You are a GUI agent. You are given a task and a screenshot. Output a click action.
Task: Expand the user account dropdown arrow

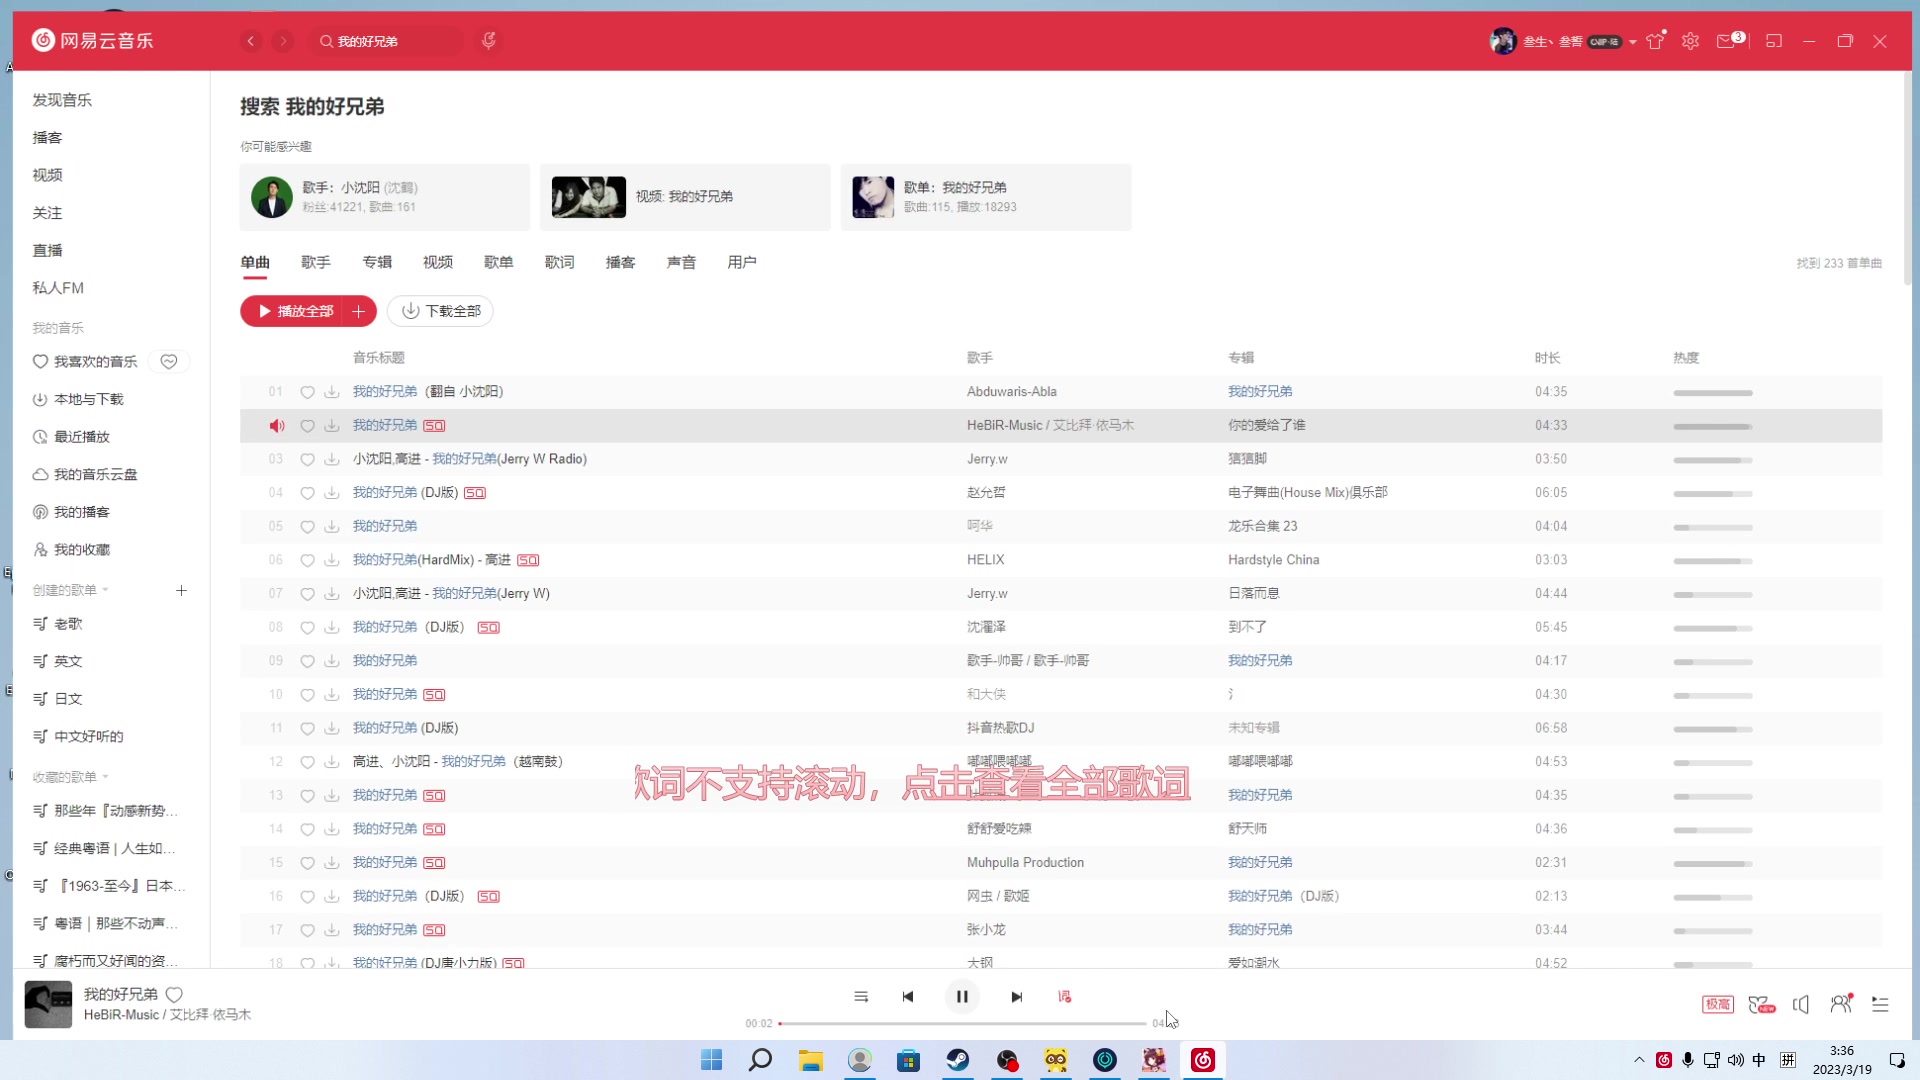pyautogui.click(x=1633, y=42)
